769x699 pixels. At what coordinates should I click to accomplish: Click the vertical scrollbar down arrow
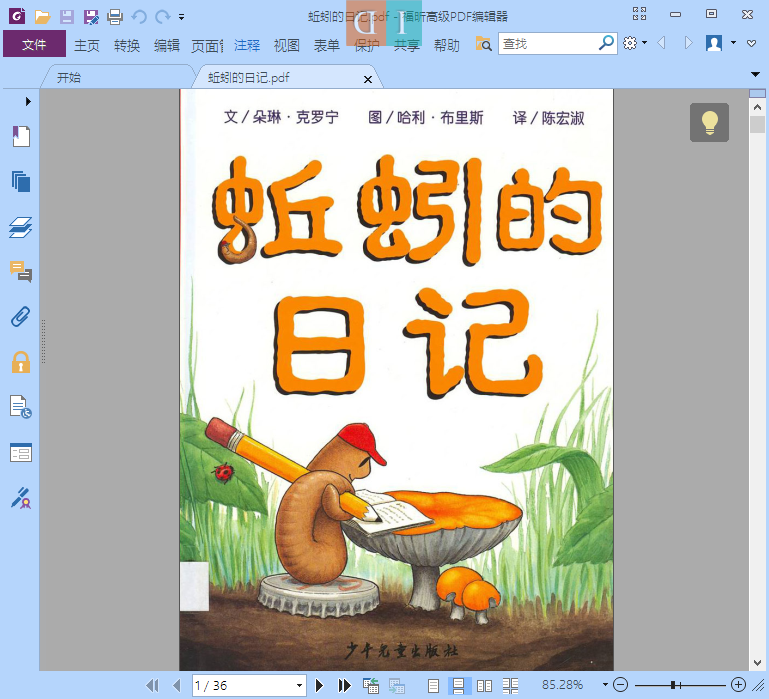[757, 663]
